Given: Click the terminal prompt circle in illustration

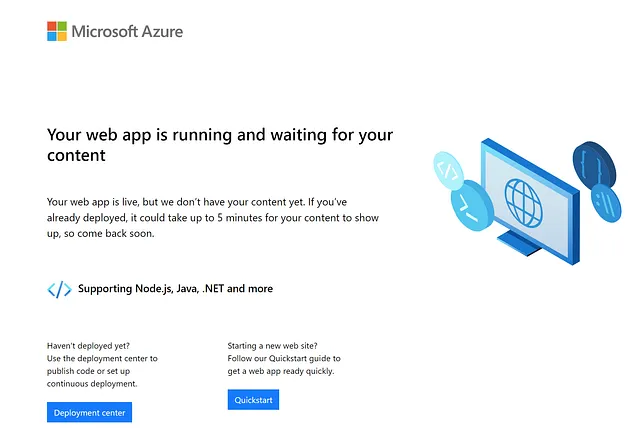Looking at the screenshot, I should pos(471,205).
